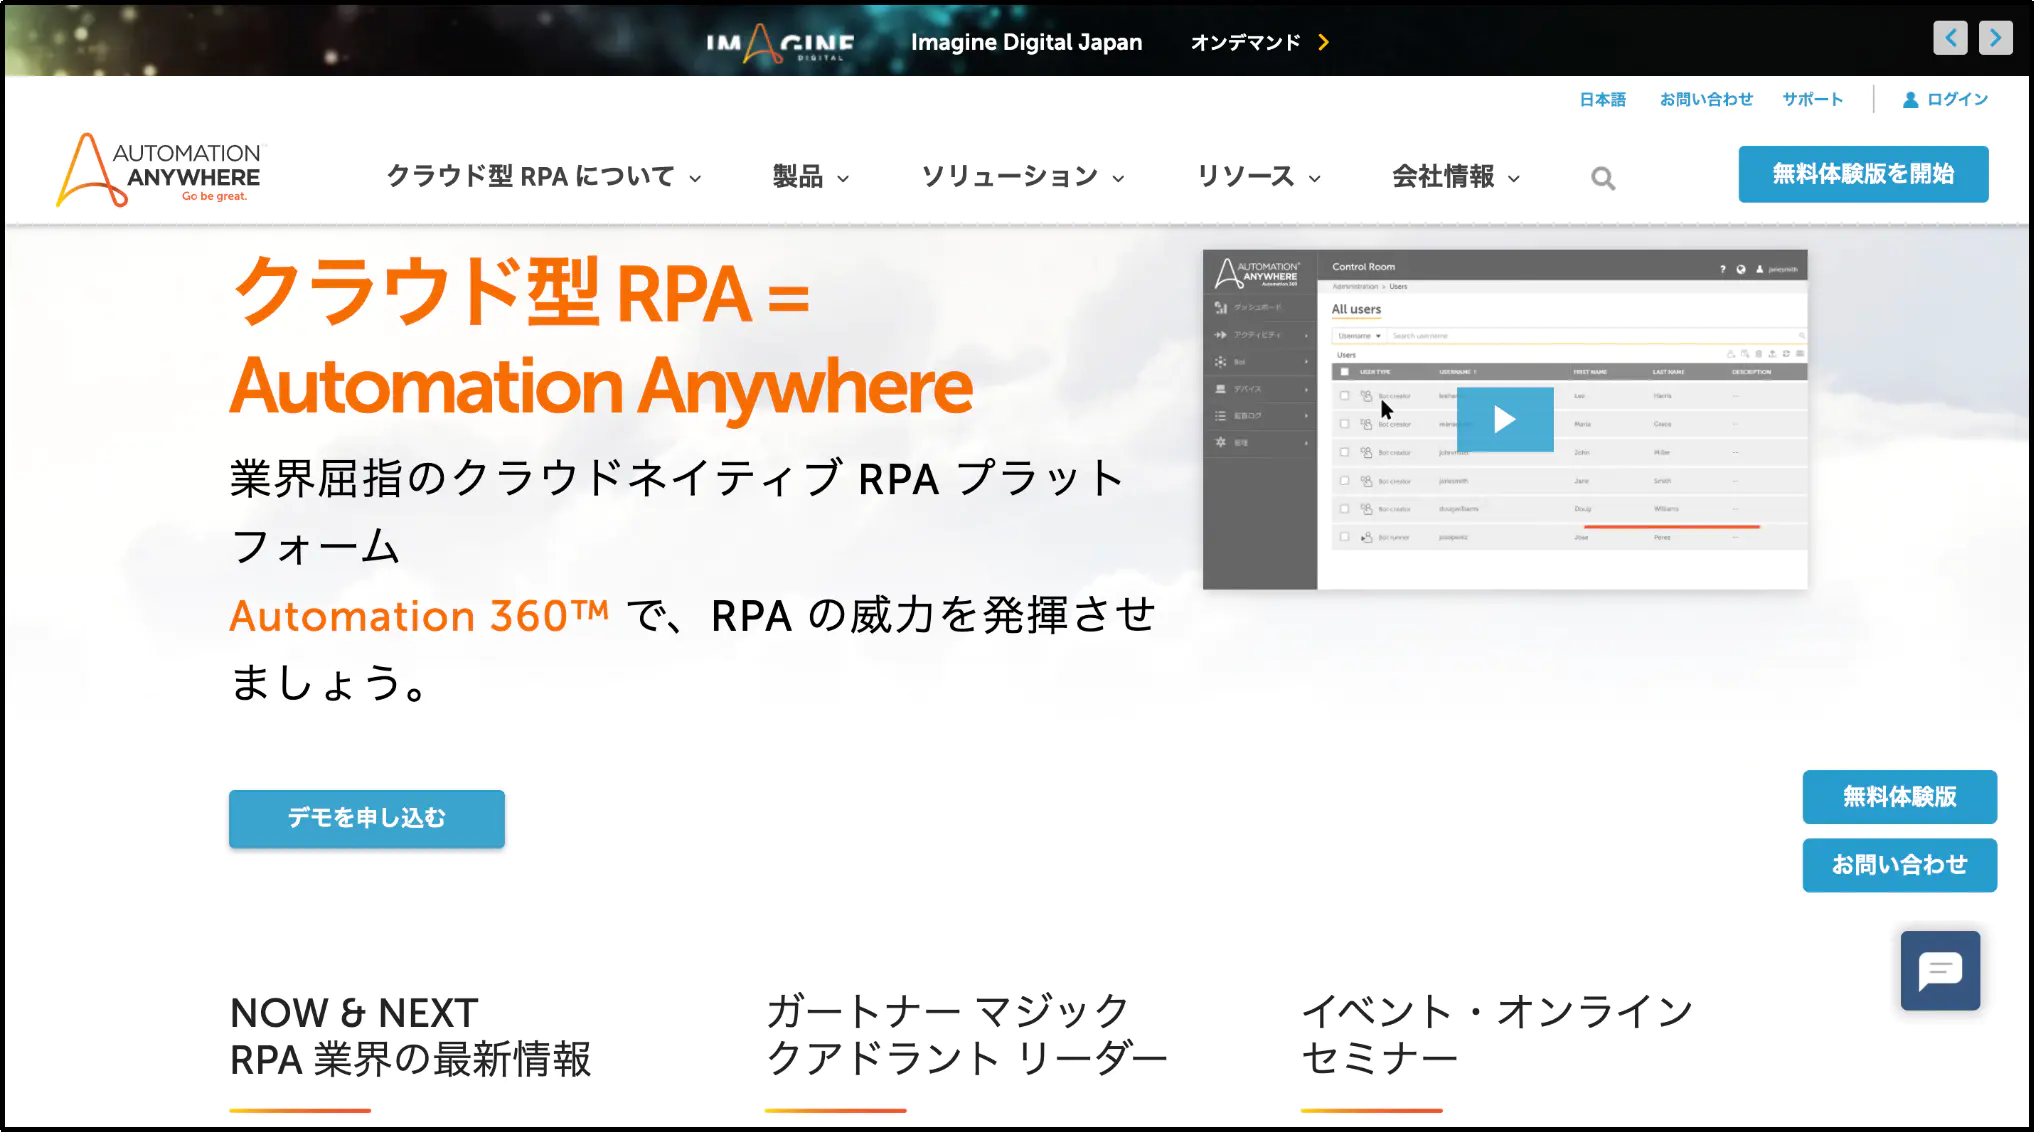The image size is (2034, 1132).
Task: Open the サポート link
Action: coord(1812,99)
